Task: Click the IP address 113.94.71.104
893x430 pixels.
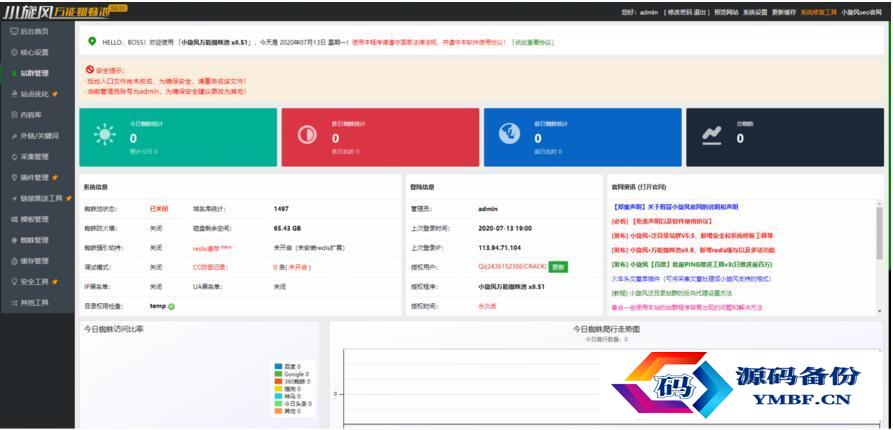Action: pyautogui.click(x=499, y=248)
